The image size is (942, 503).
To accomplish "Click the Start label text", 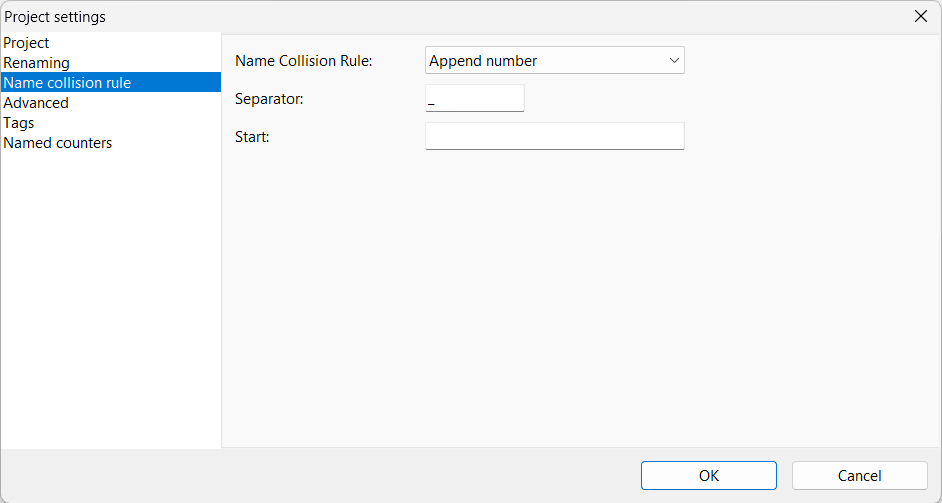I will (x=252, y=137).
